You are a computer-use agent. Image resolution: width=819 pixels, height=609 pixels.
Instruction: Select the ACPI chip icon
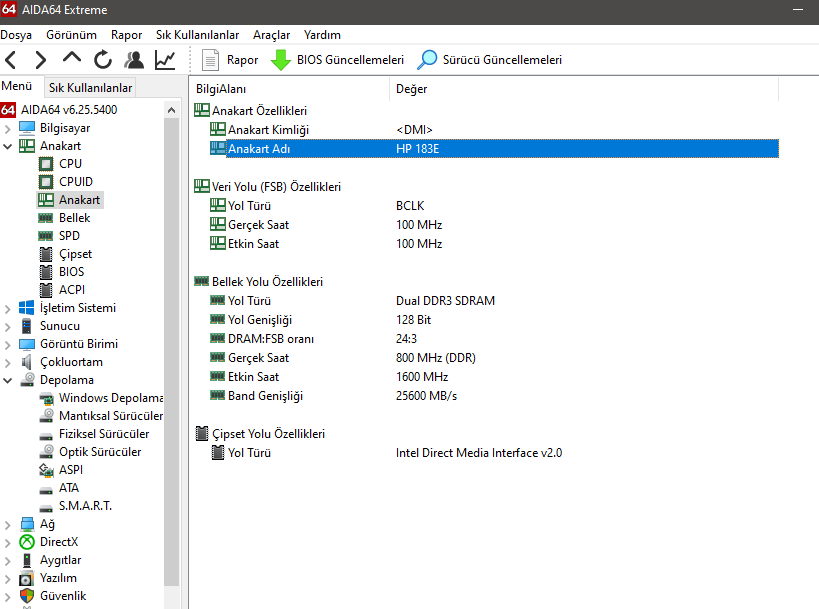[x=46, y=290]
